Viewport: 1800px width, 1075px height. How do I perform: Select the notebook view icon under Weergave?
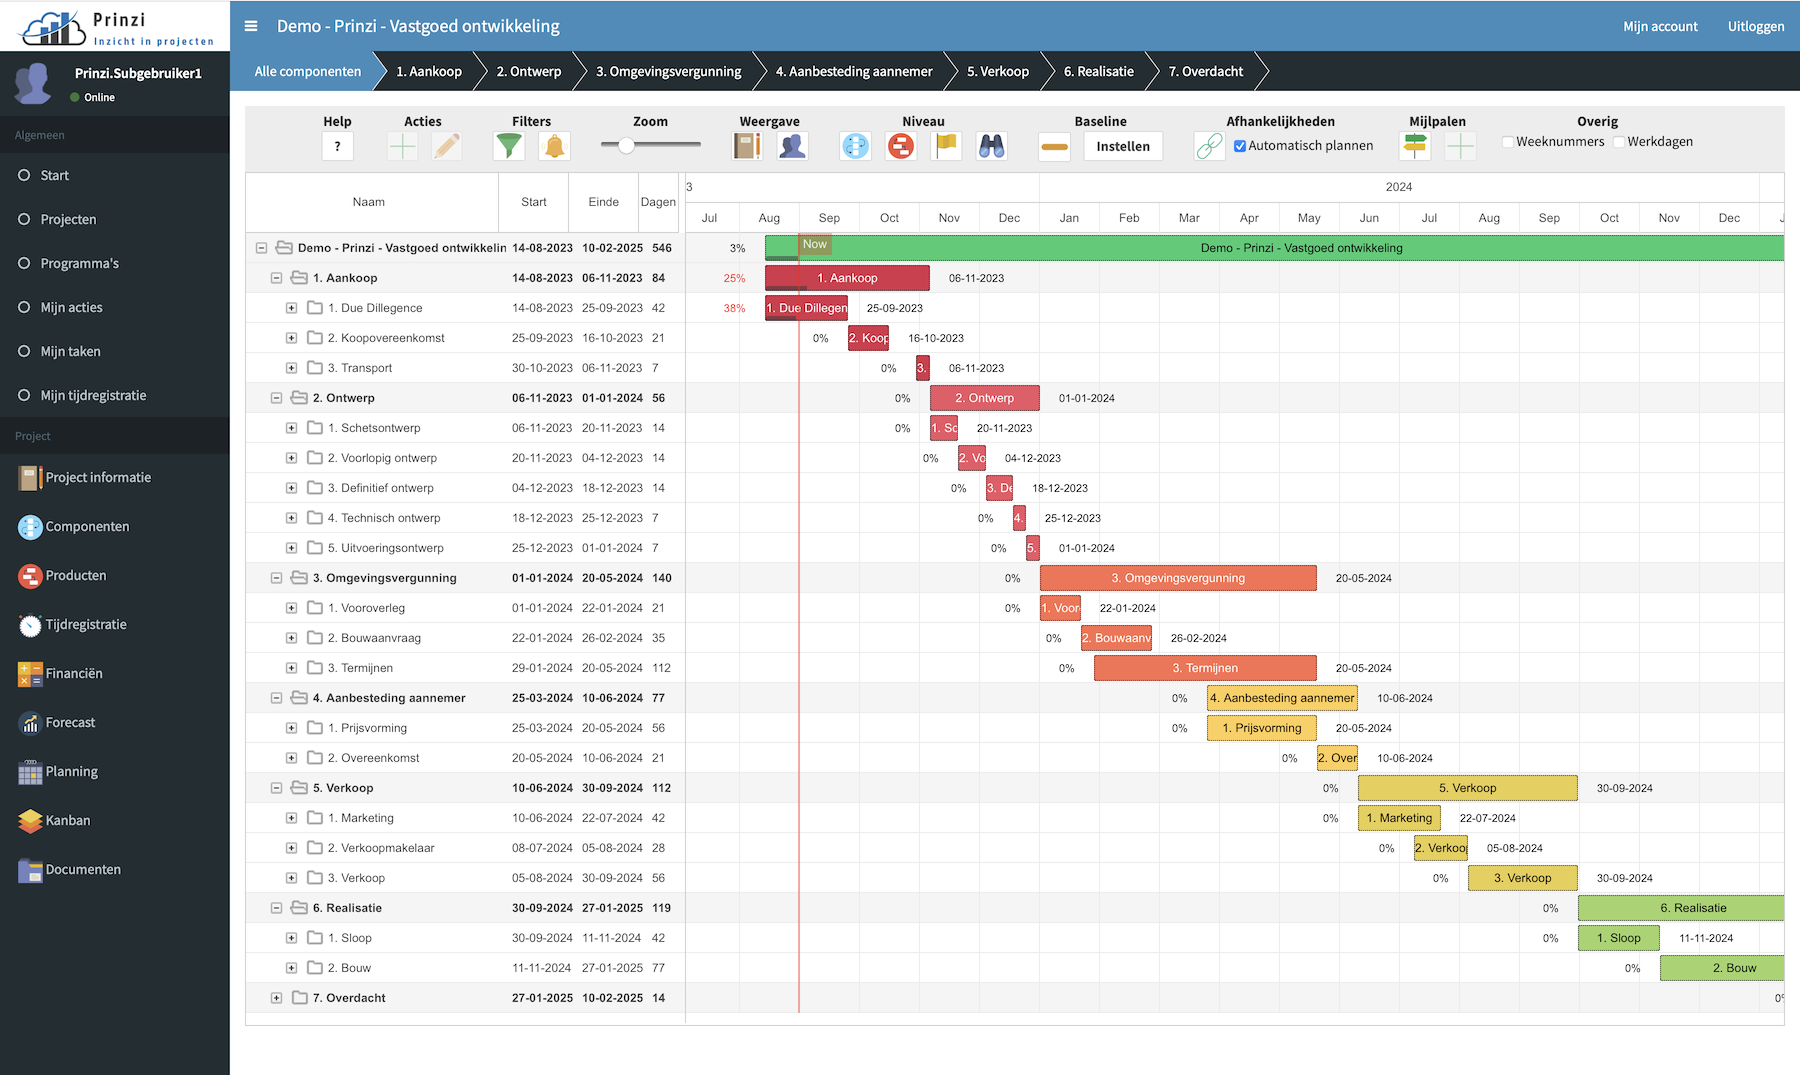point(747,146)
